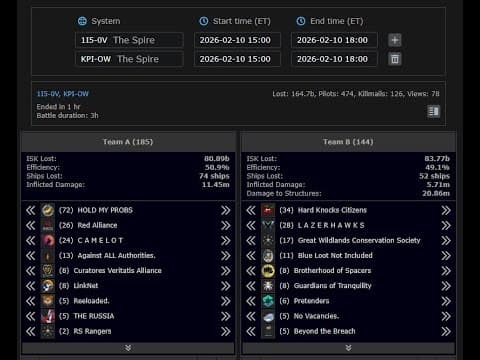Edit KPI-OW end time field
480x360 pixels.
334,59
